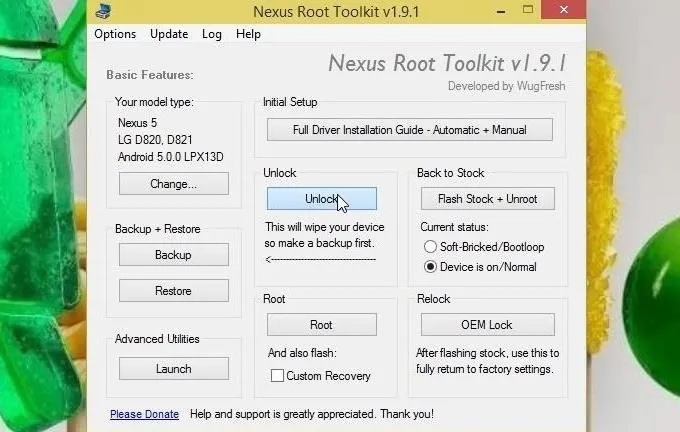
Task: Click the 'Nexus 5' model text
Action: (x=137, y=123)
